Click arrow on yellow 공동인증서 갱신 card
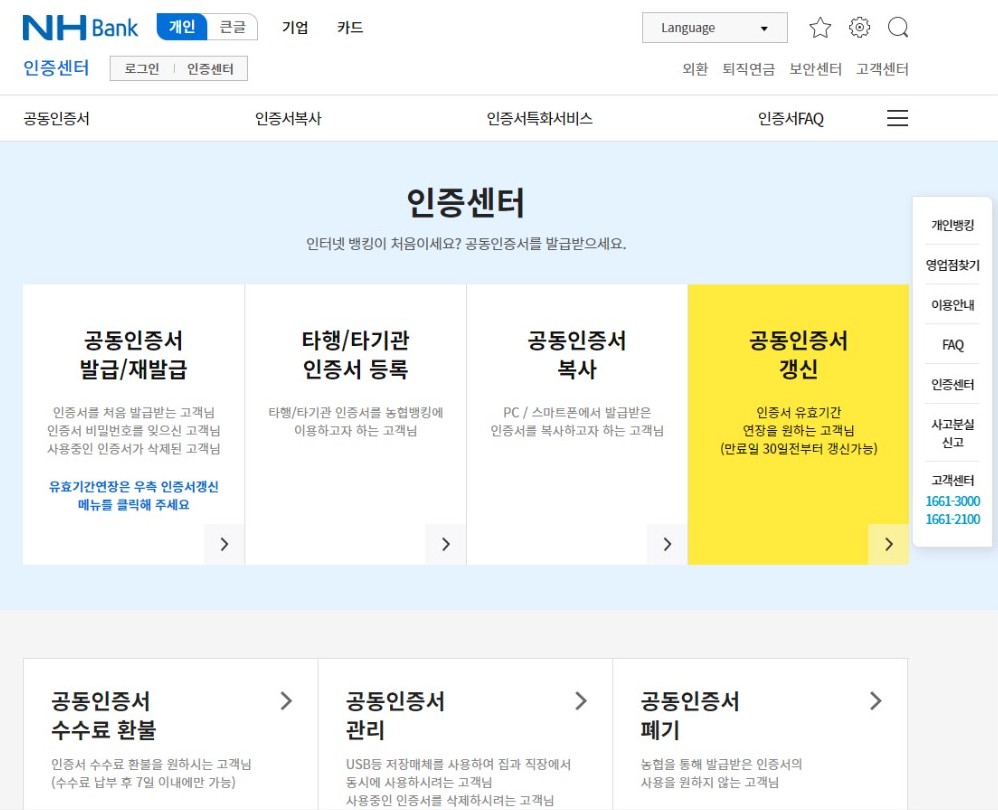Image resolution: width=998 pixels, height=810 pixels. point(889,544)
